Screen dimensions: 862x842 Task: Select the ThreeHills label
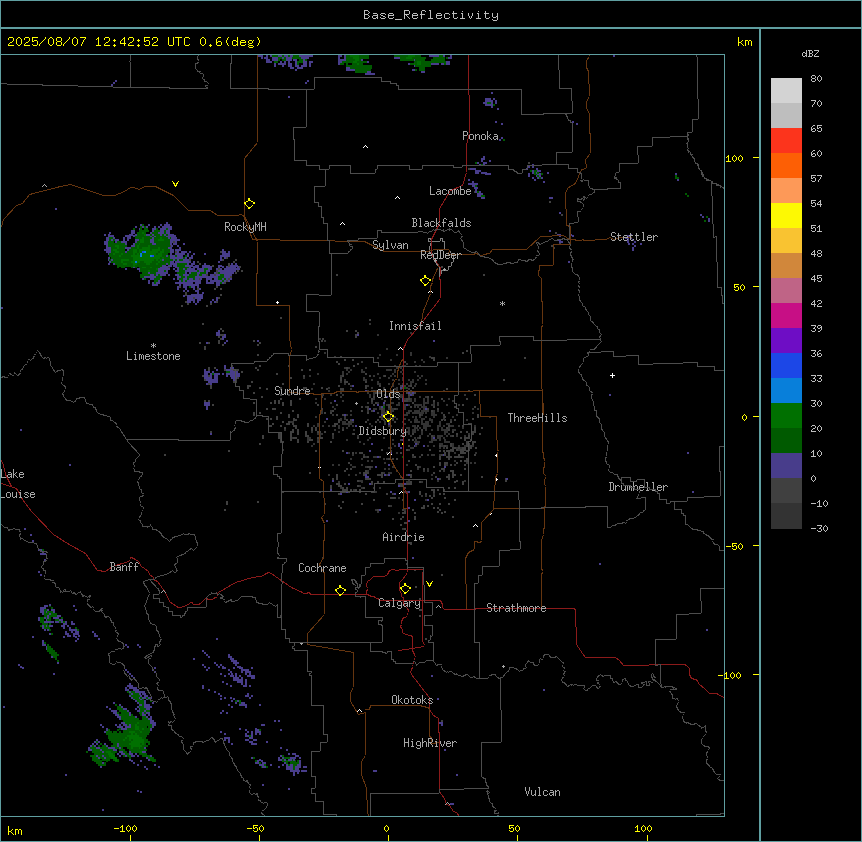pos(537,418)
